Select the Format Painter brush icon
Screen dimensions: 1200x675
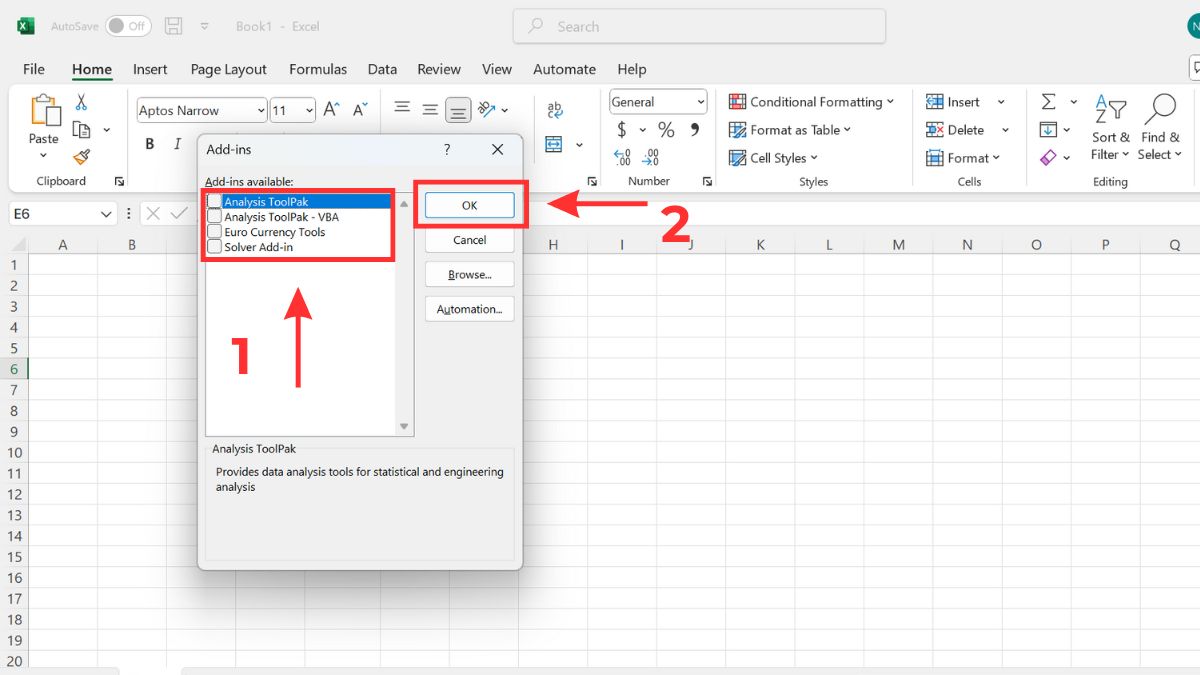tap(81, 157)
